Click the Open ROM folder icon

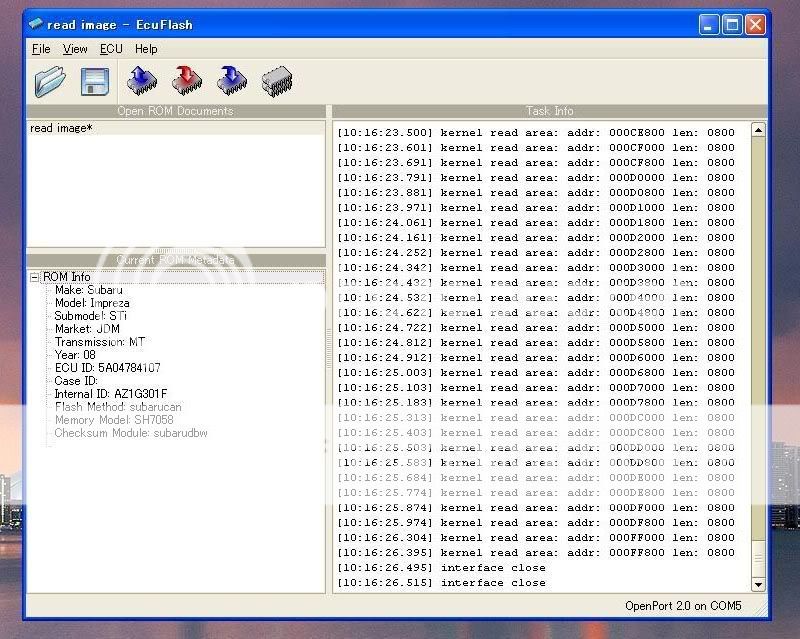point(49,81)
